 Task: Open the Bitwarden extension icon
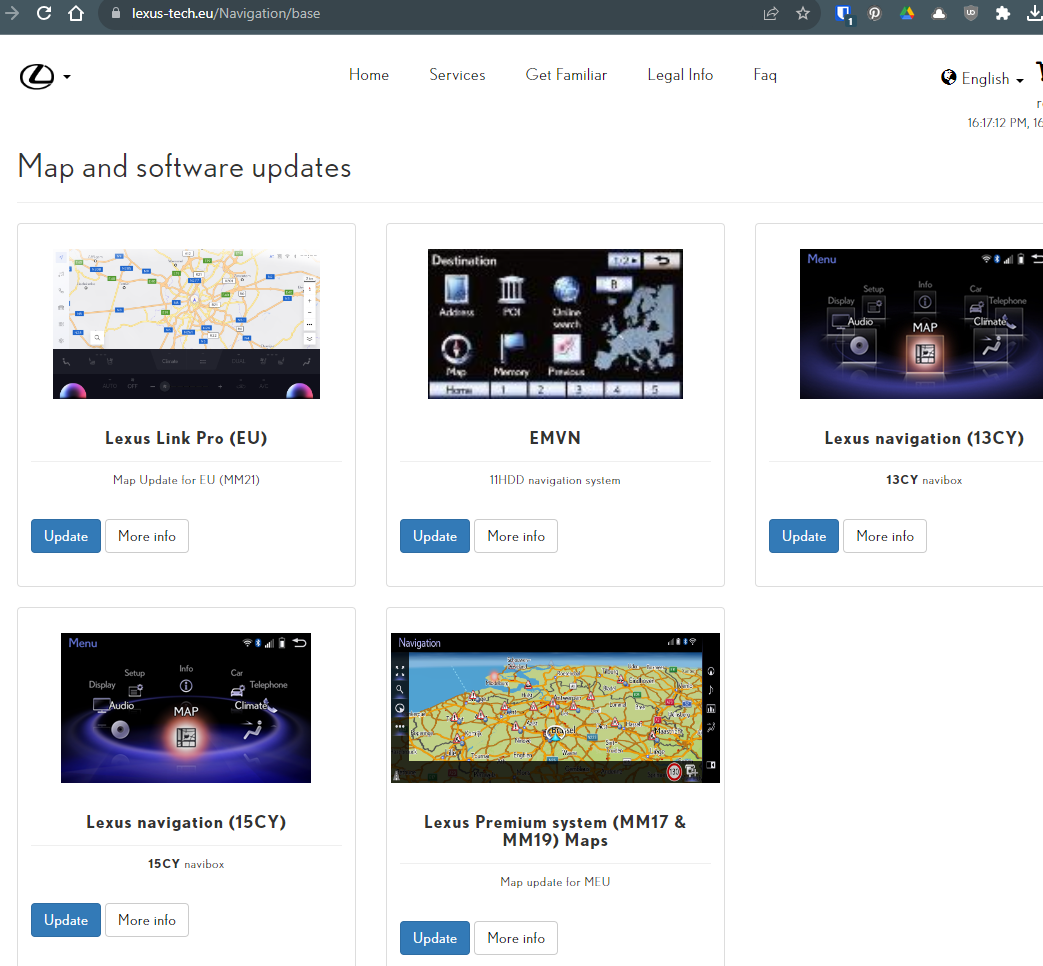843,14
